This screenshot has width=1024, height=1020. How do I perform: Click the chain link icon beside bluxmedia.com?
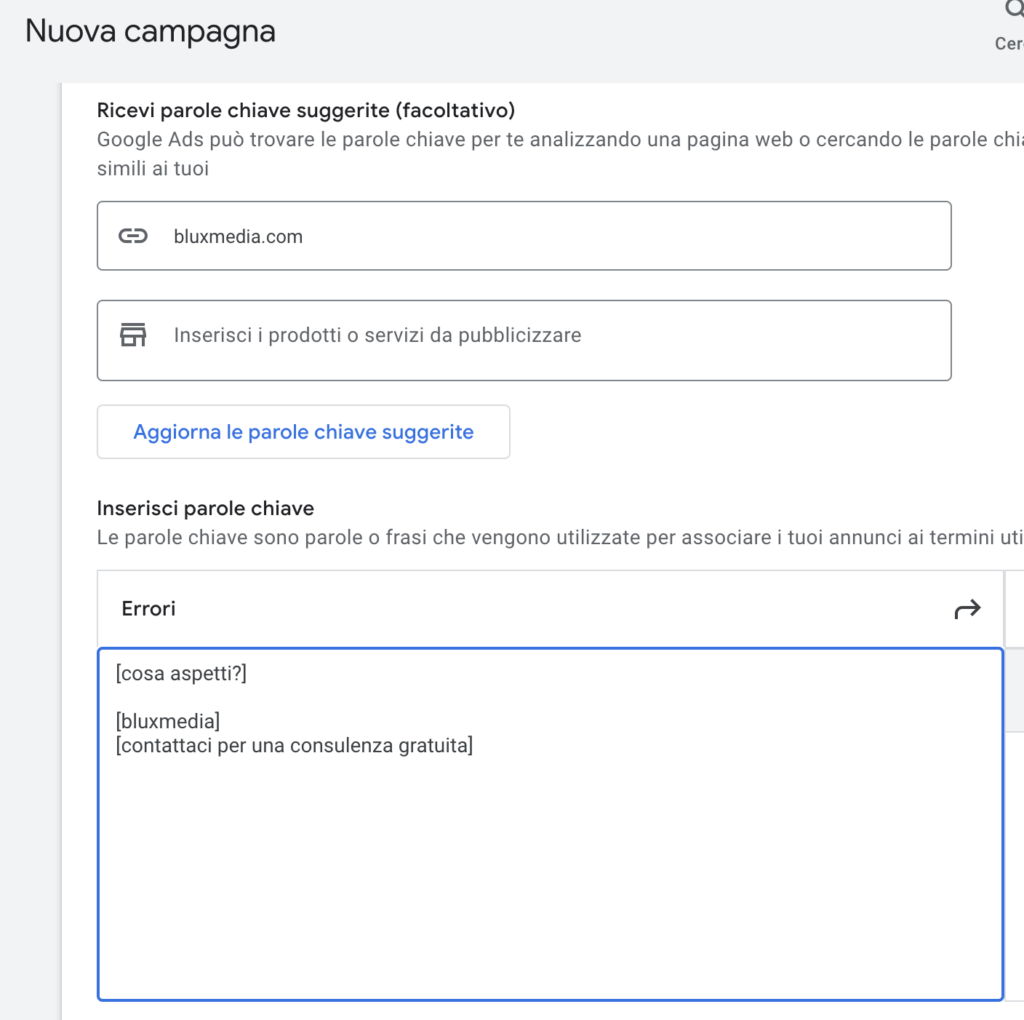click(x=133, y=236)
